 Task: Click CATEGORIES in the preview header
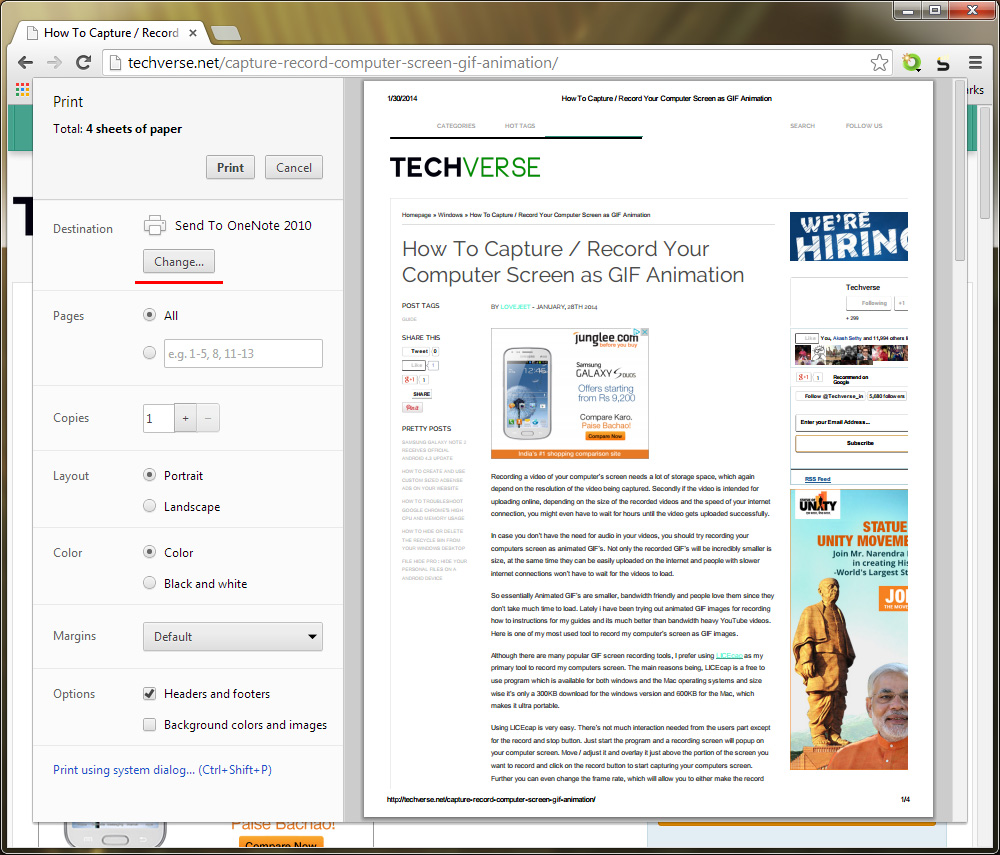click(x=456, y=126)
